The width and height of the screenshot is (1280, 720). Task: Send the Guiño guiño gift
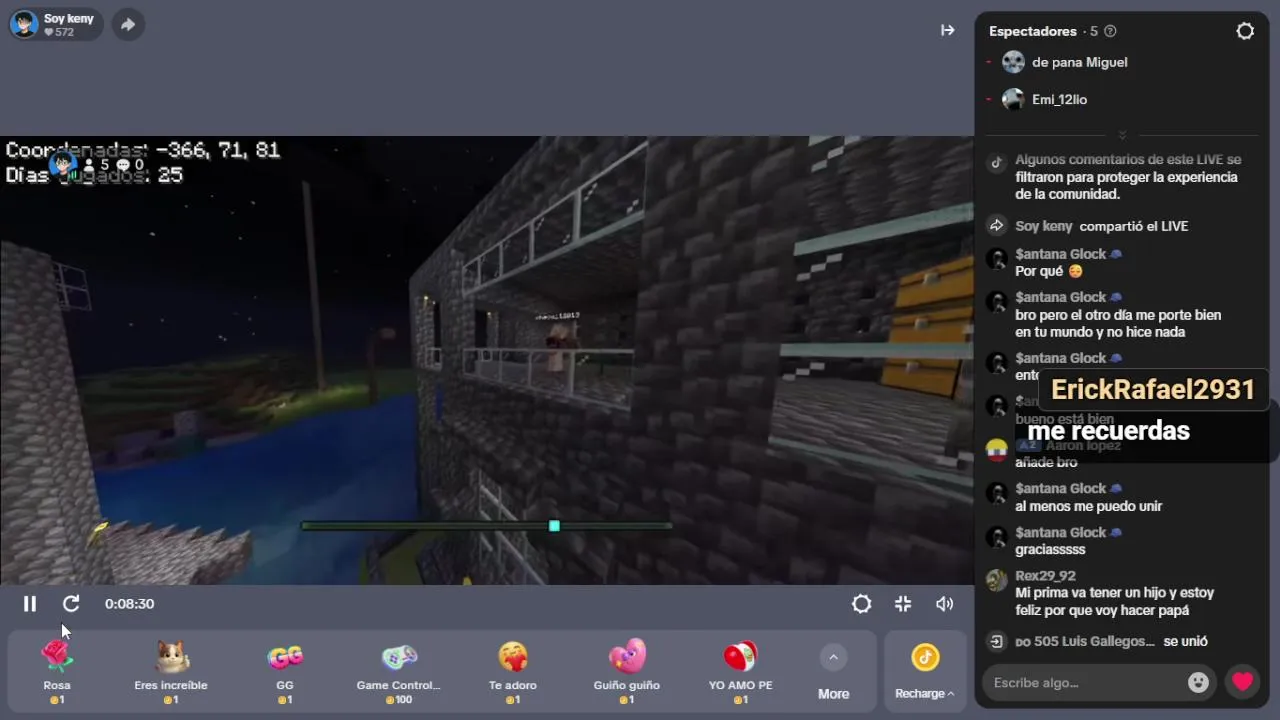(x=627, y=671)
